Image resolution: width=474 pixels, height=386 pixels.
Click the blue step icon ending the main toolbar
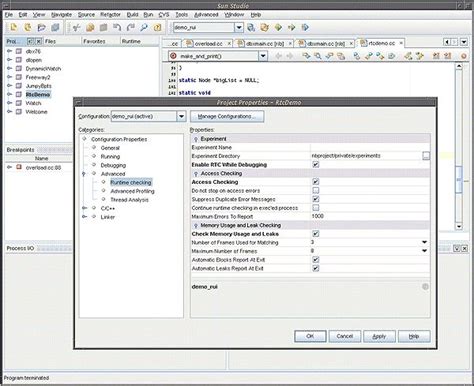coord(305,27)
